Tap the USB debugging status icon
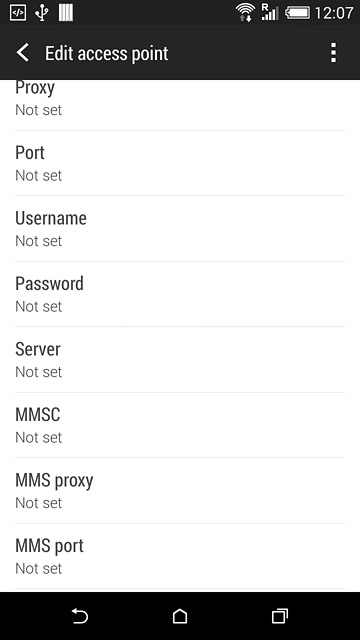This screenshot has height=640, width=360. pos(18,13)
